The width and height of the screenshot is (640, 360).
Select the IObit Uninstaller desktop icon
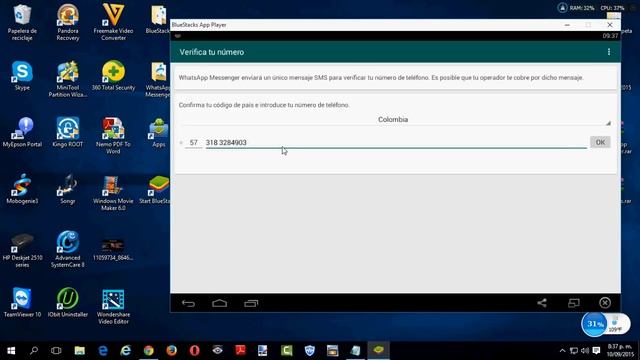coord(68,302)
